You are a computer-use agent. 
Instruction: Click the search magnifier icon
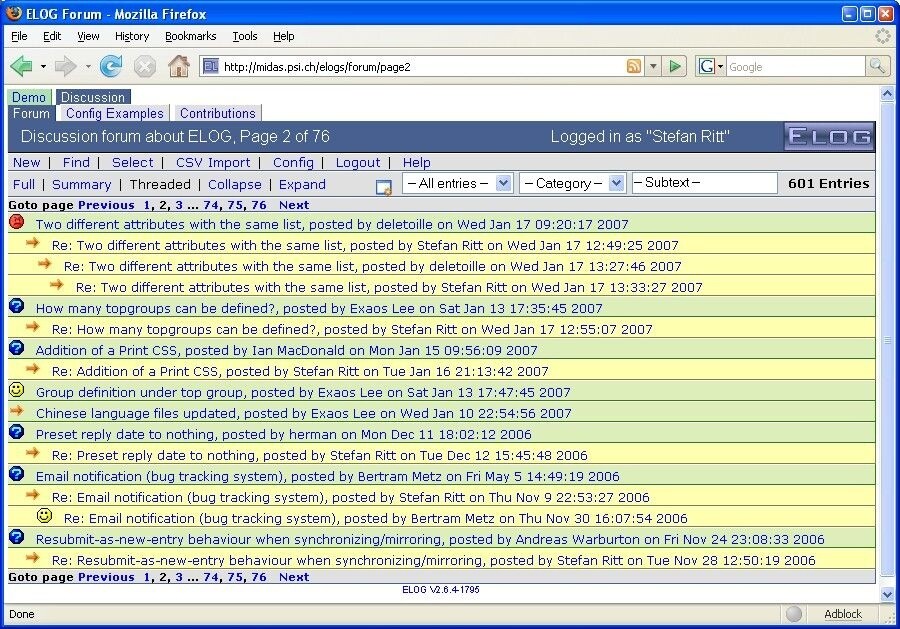[x=877, y=67]
